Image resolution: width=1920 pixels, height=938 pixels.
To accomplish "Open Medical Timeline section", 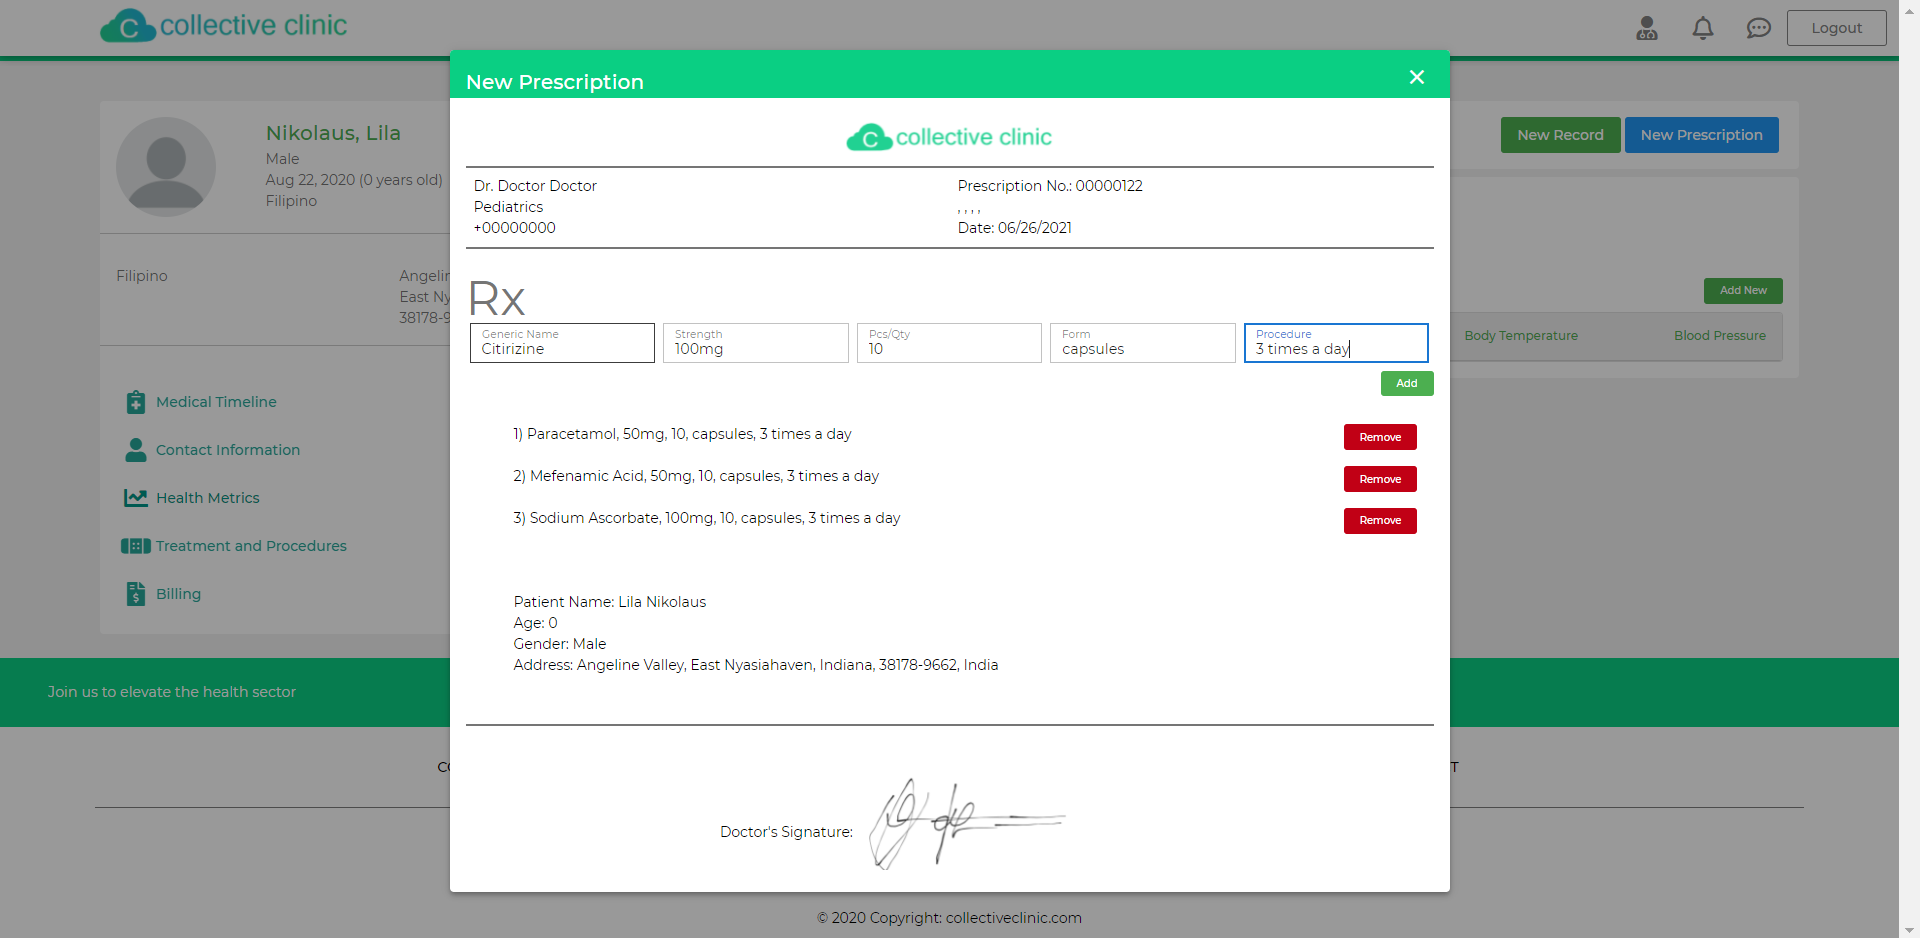I will pos(216,402).
